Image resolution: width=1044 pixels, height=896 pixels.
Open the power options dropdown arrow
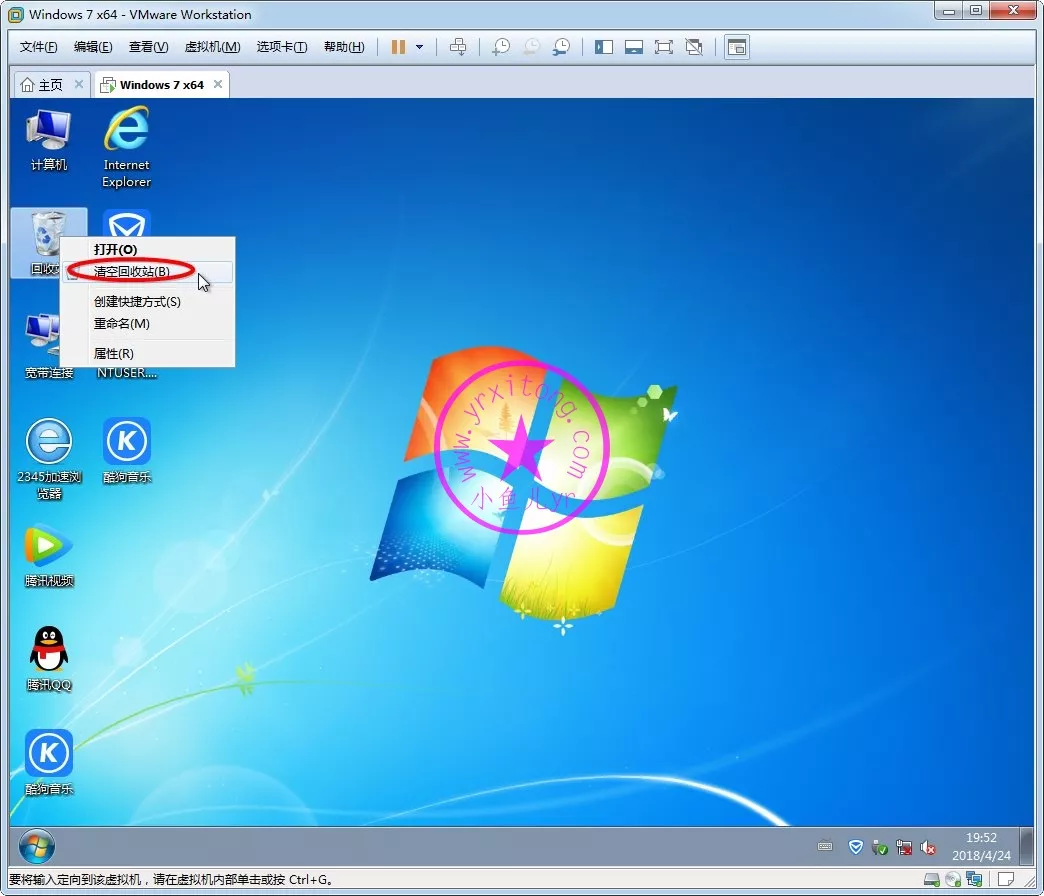point(420,47)
